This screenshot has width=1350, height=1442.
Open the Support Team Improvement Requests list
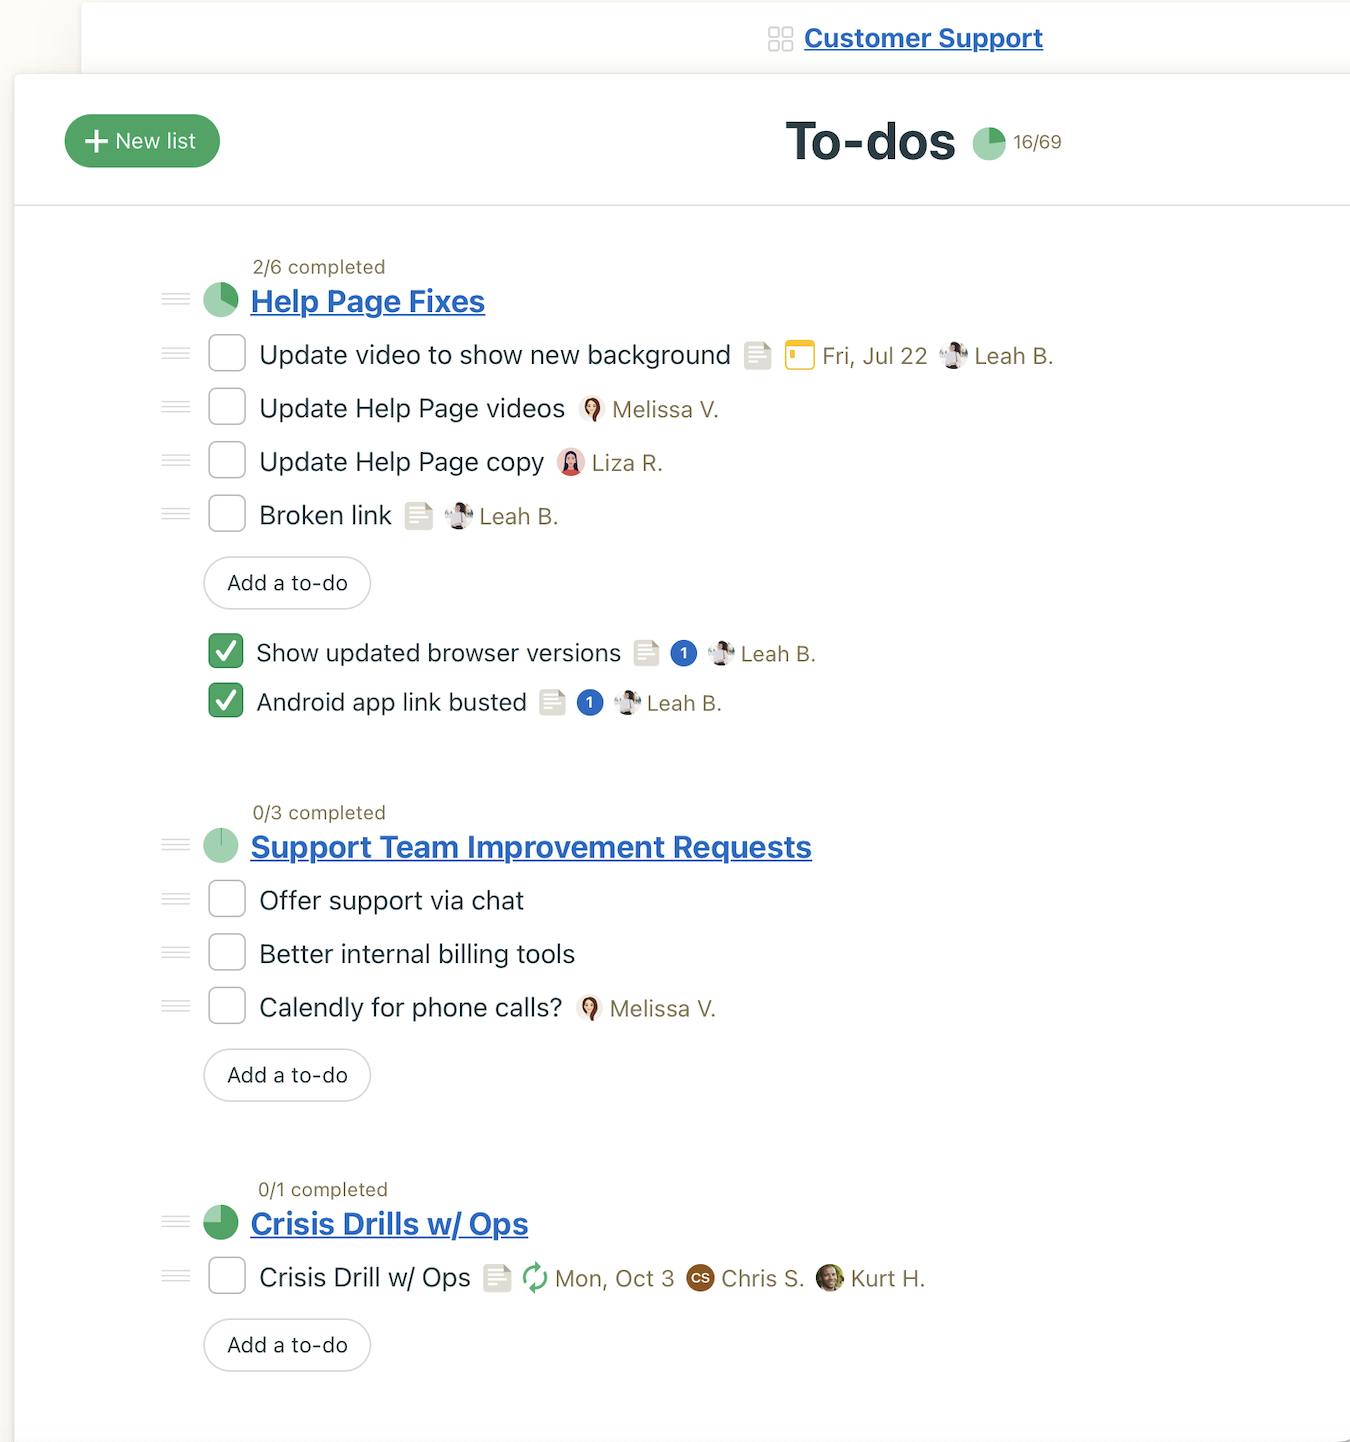[x=531, y=847]
